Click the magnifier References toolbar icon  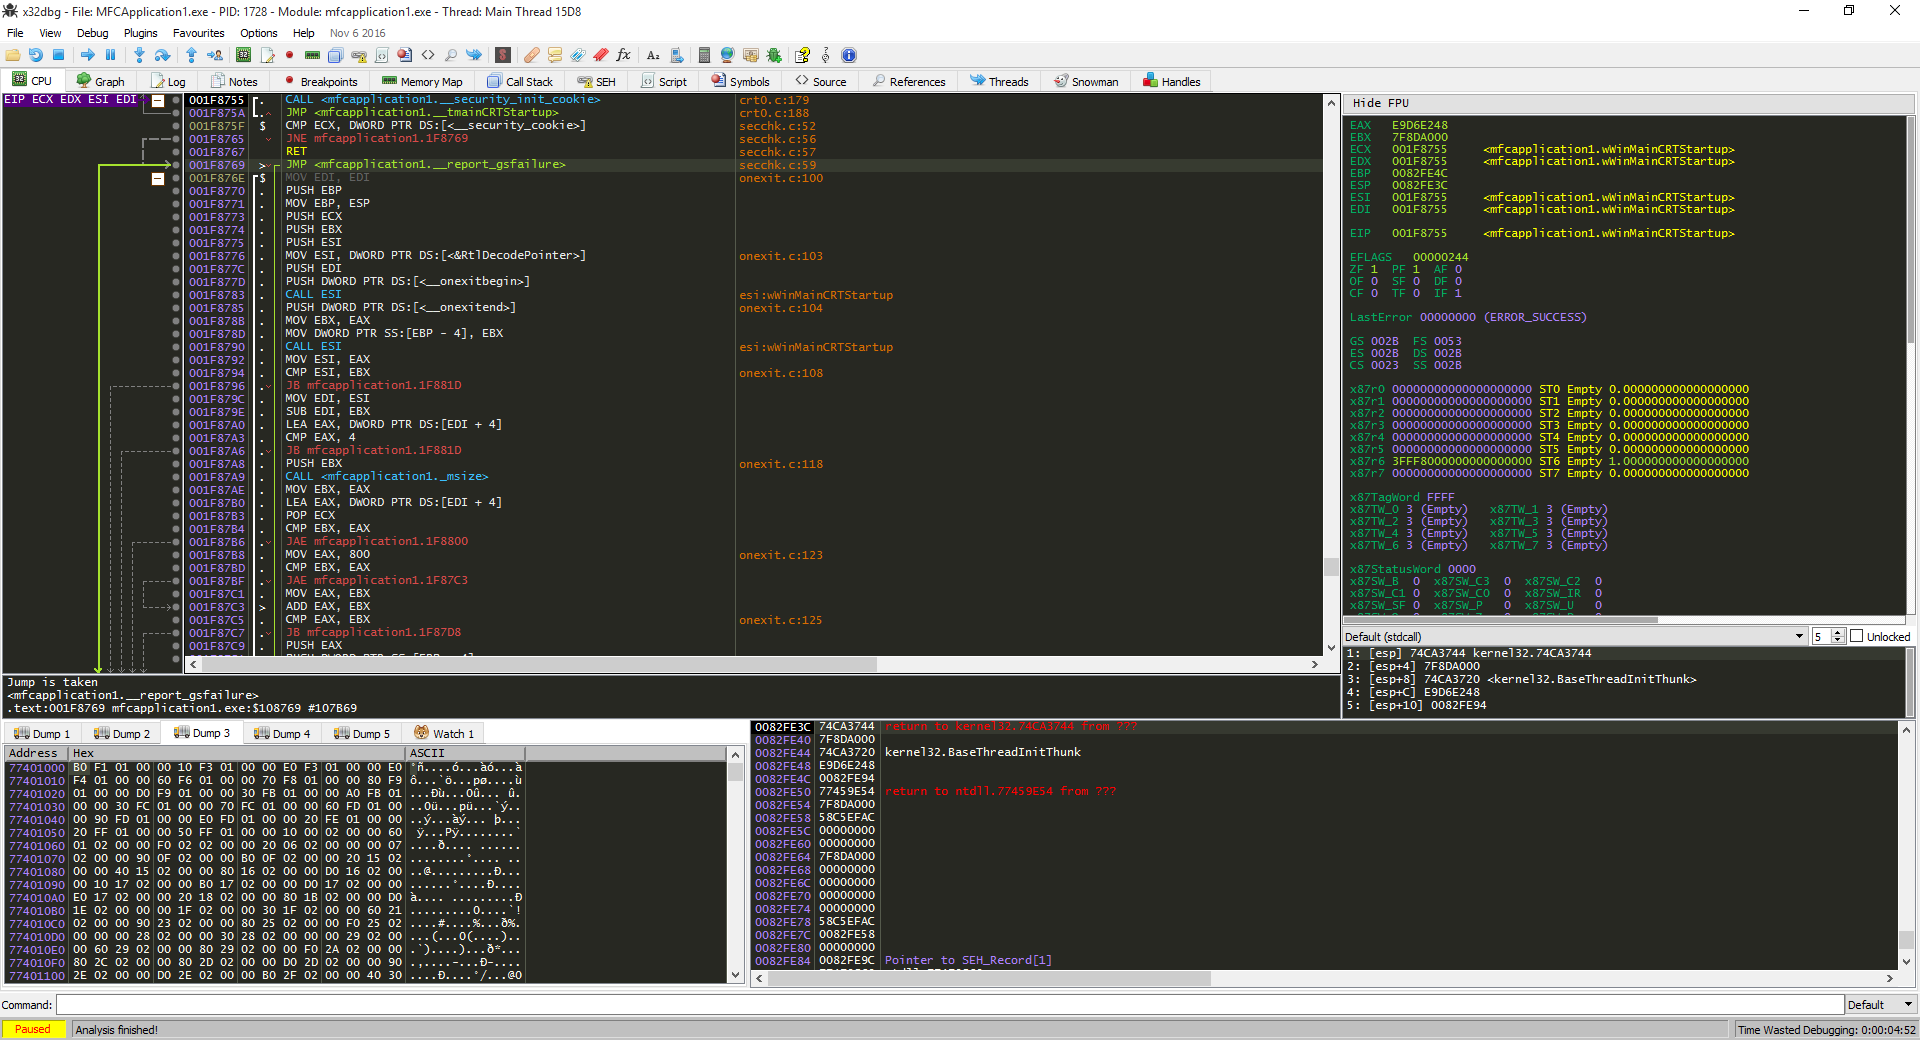tap(451, 55)
